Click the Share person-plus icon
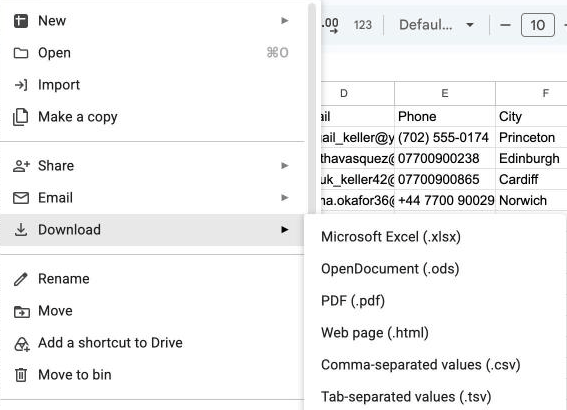Viewport: 567px width, 410px height. [21, 166]
